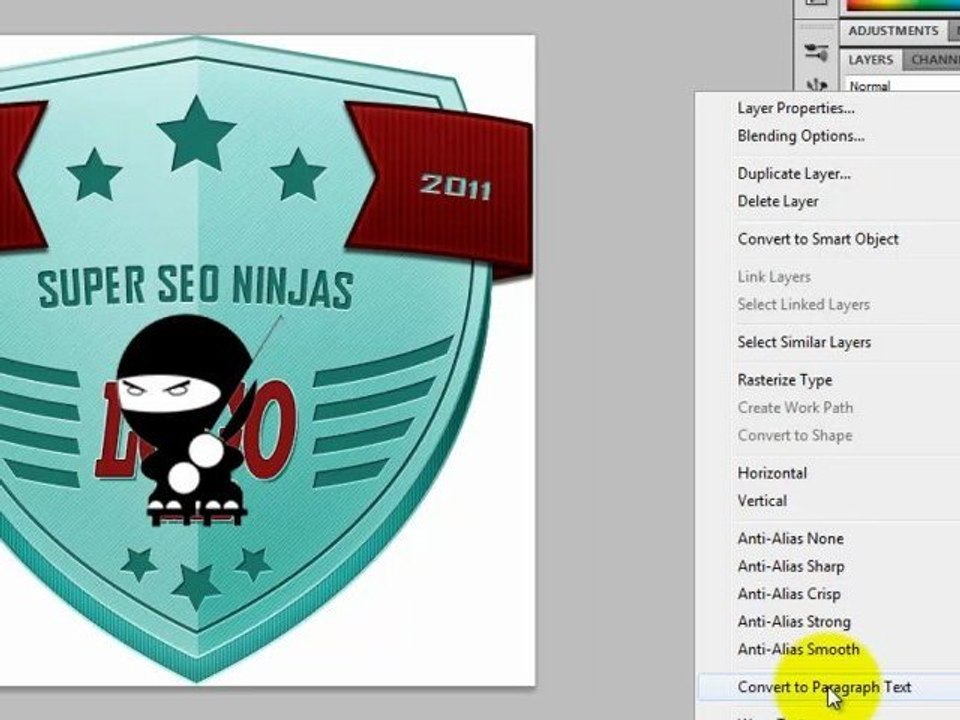
Task: Choose Duplicate Layer menu entry
Action: tap(794, 174)
